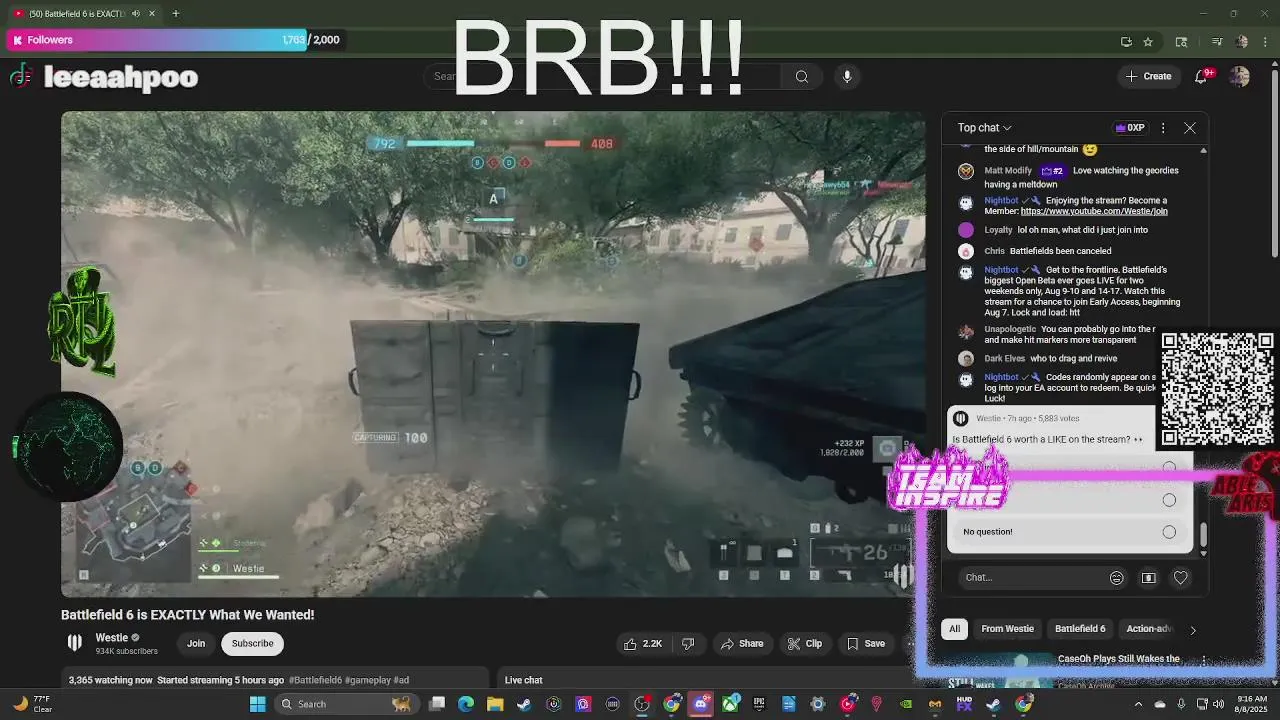Open Westie channel avatar
Viewport: 1280px width, 720px height.
(x=74, y=643)
